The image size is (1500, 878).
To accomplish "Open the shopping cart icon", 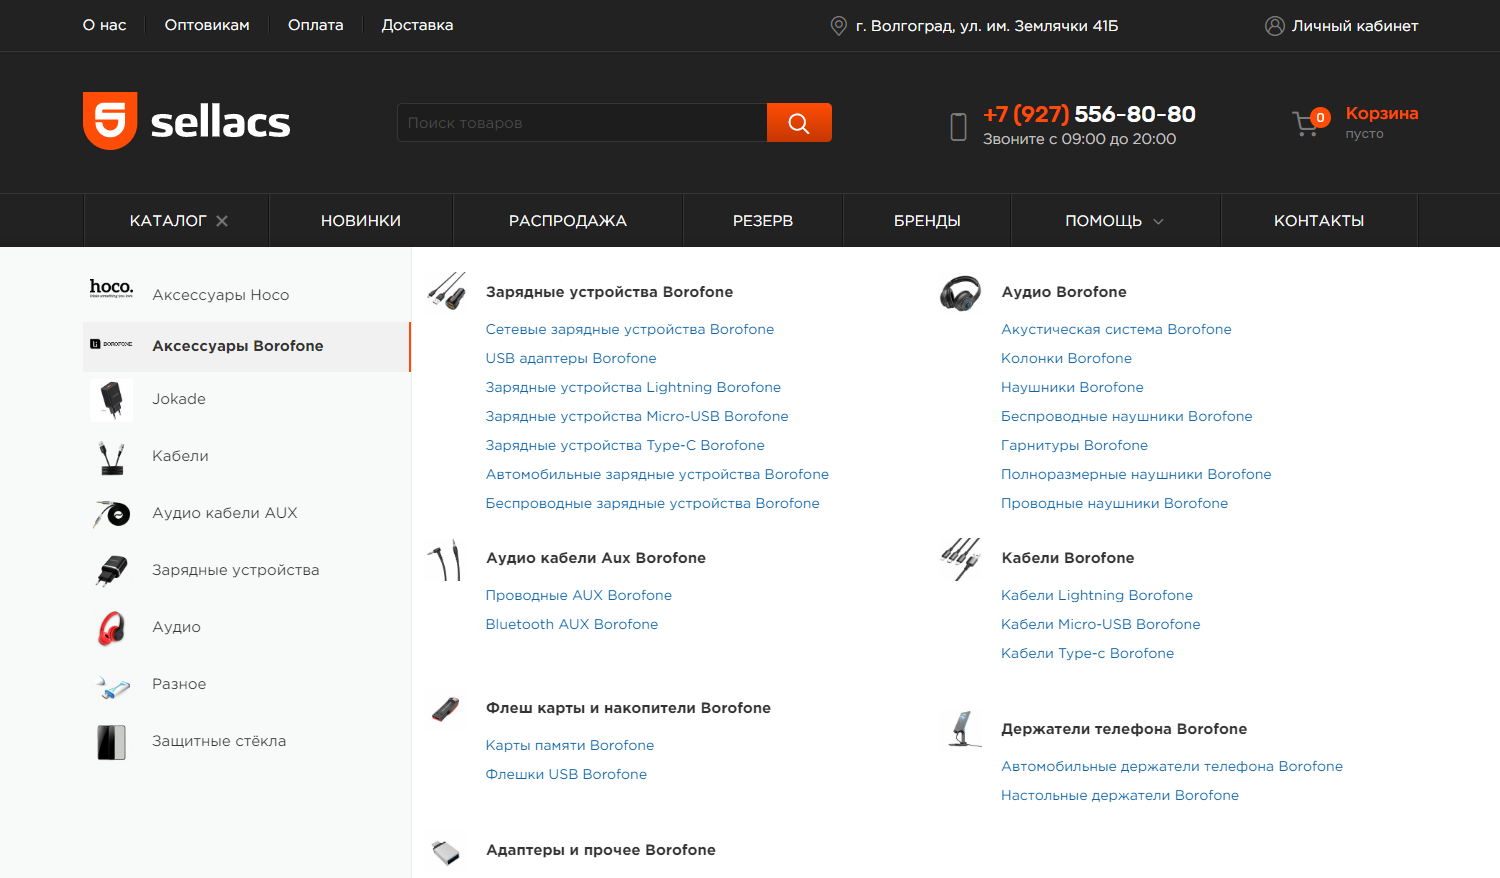I will 1307,123.
